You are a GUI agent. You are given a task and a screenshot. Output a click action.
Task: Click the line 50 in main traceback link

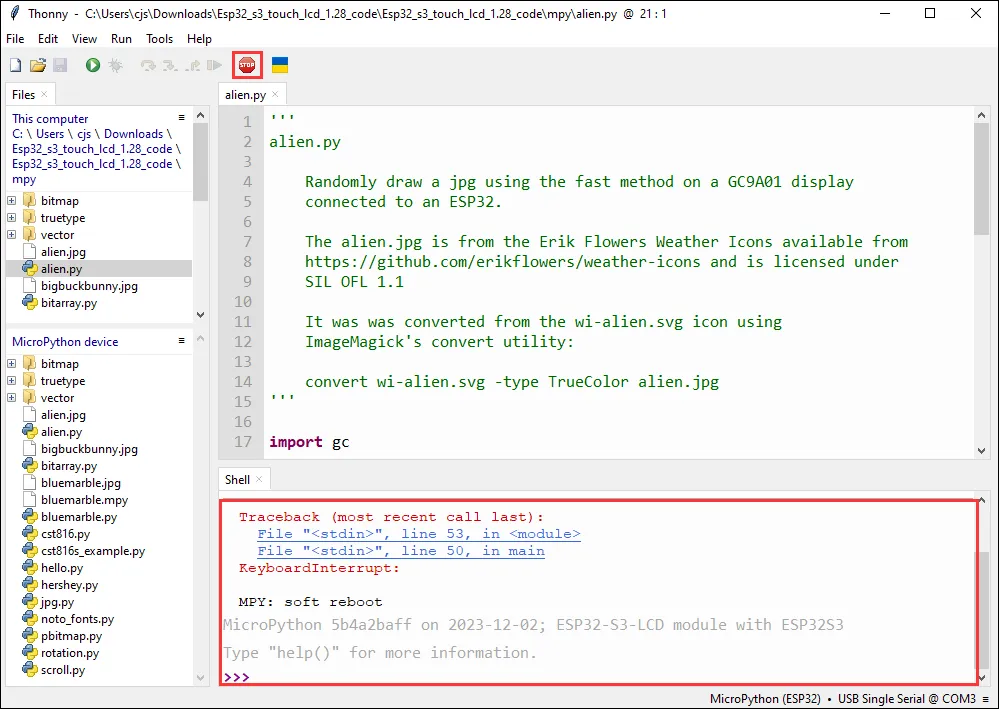coord(401,551)
